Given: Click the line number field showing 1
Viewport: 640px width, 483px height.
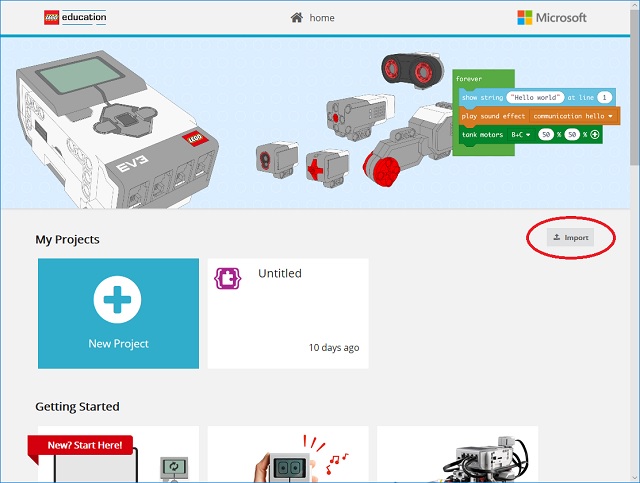Looking at the screenshot, I should tap(605, 97).
